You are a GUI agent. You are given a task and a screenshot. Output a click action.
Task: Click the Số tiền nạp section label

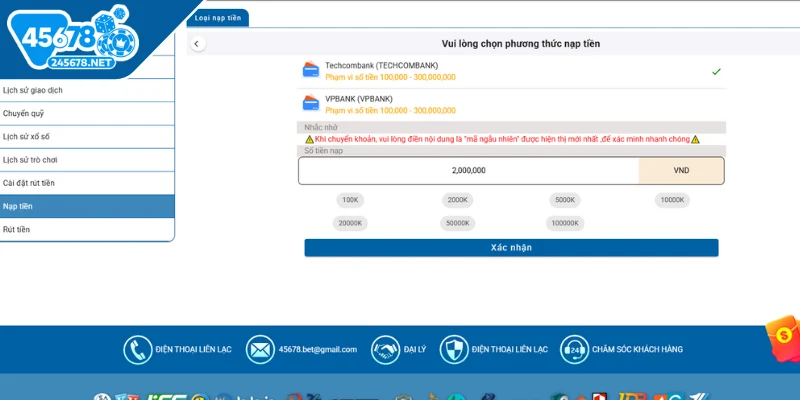point(324,151)
